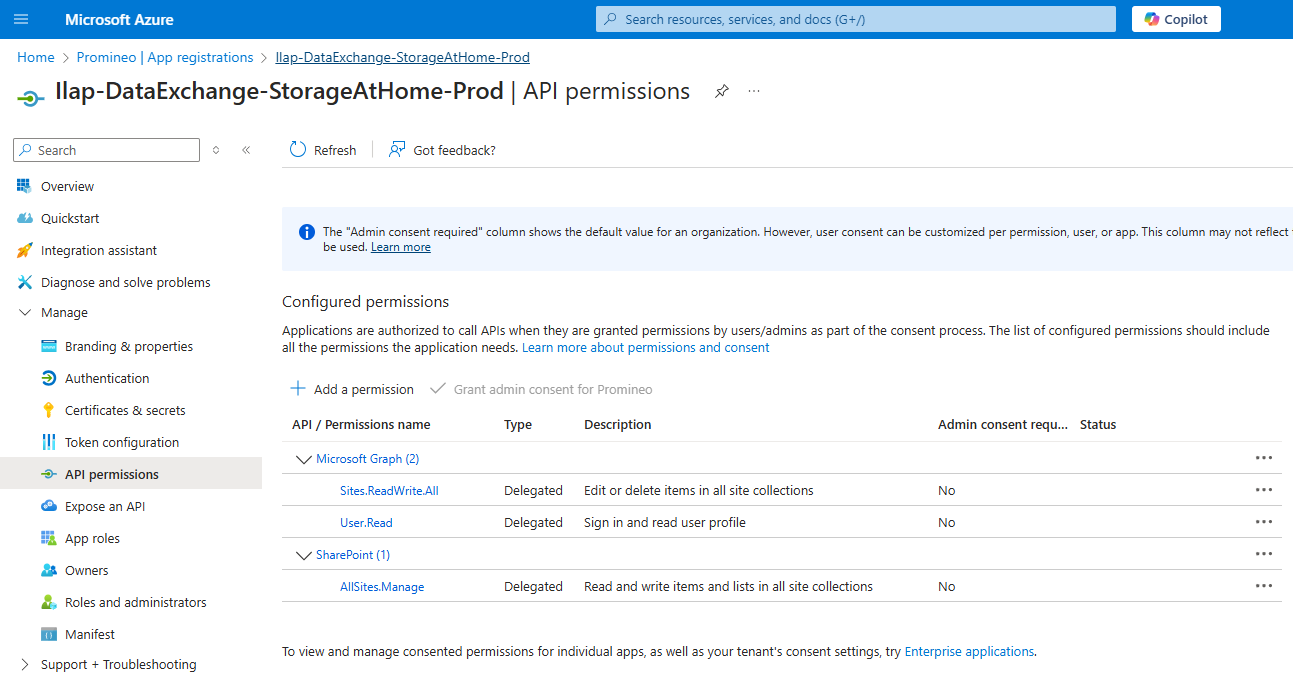Pin the API permissions blade
The width and height of the screenshot is (1293, 681).
click(721, 91)
